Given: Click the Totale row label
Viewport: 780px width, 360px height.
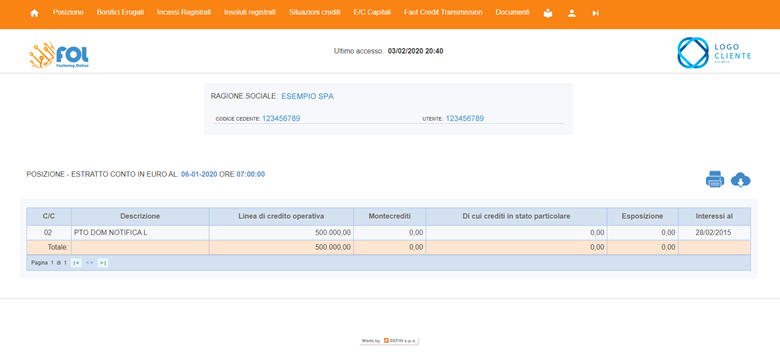Looking at the screenshot, I should coord(58,247).
